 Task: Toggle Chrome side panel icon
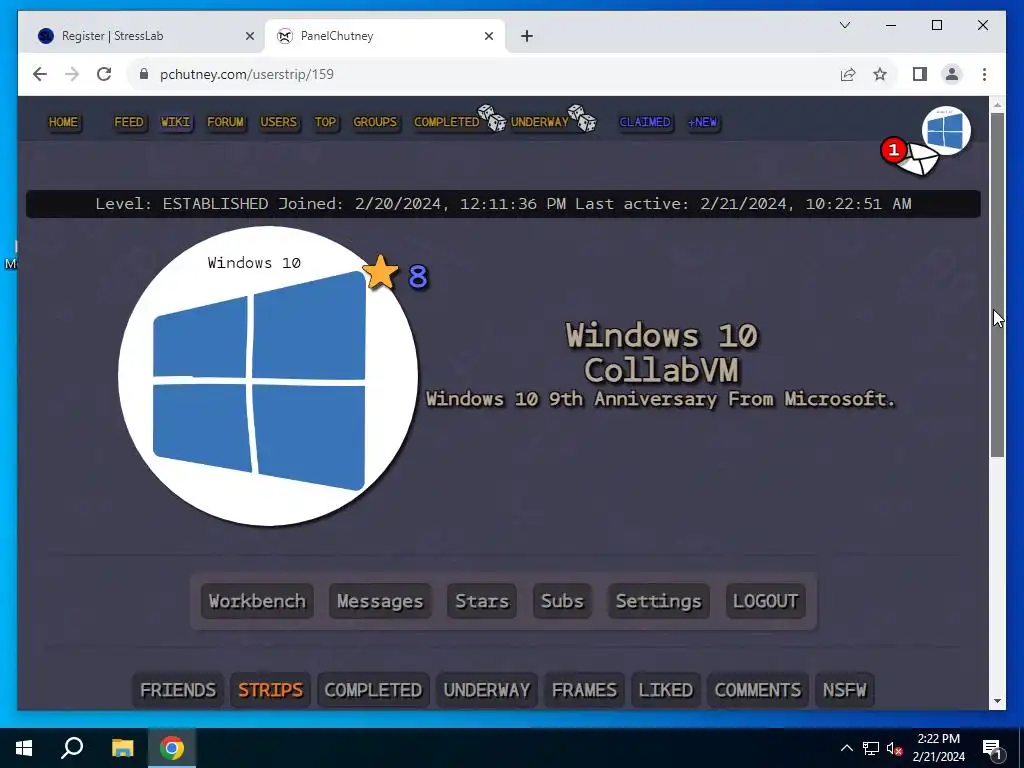tap(920, 74)
